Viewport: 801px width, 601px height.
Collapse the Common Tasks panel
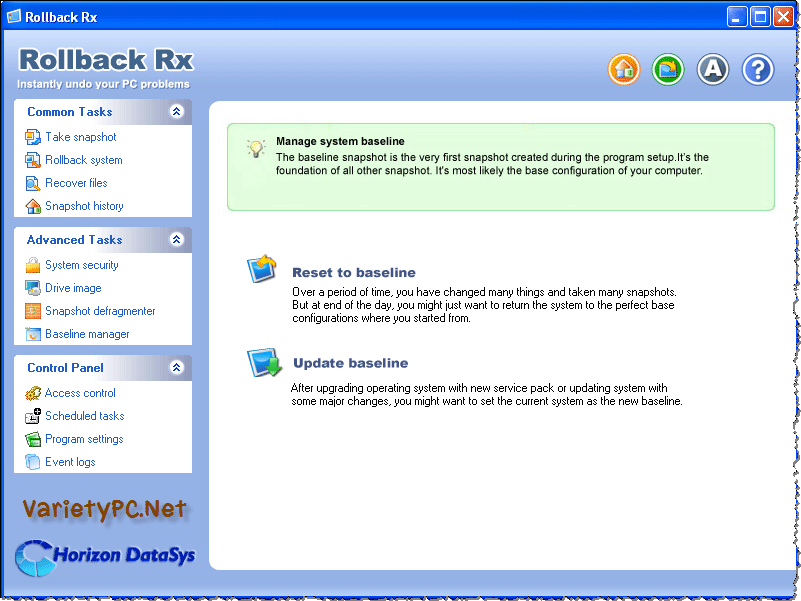(x=176, y=112)
